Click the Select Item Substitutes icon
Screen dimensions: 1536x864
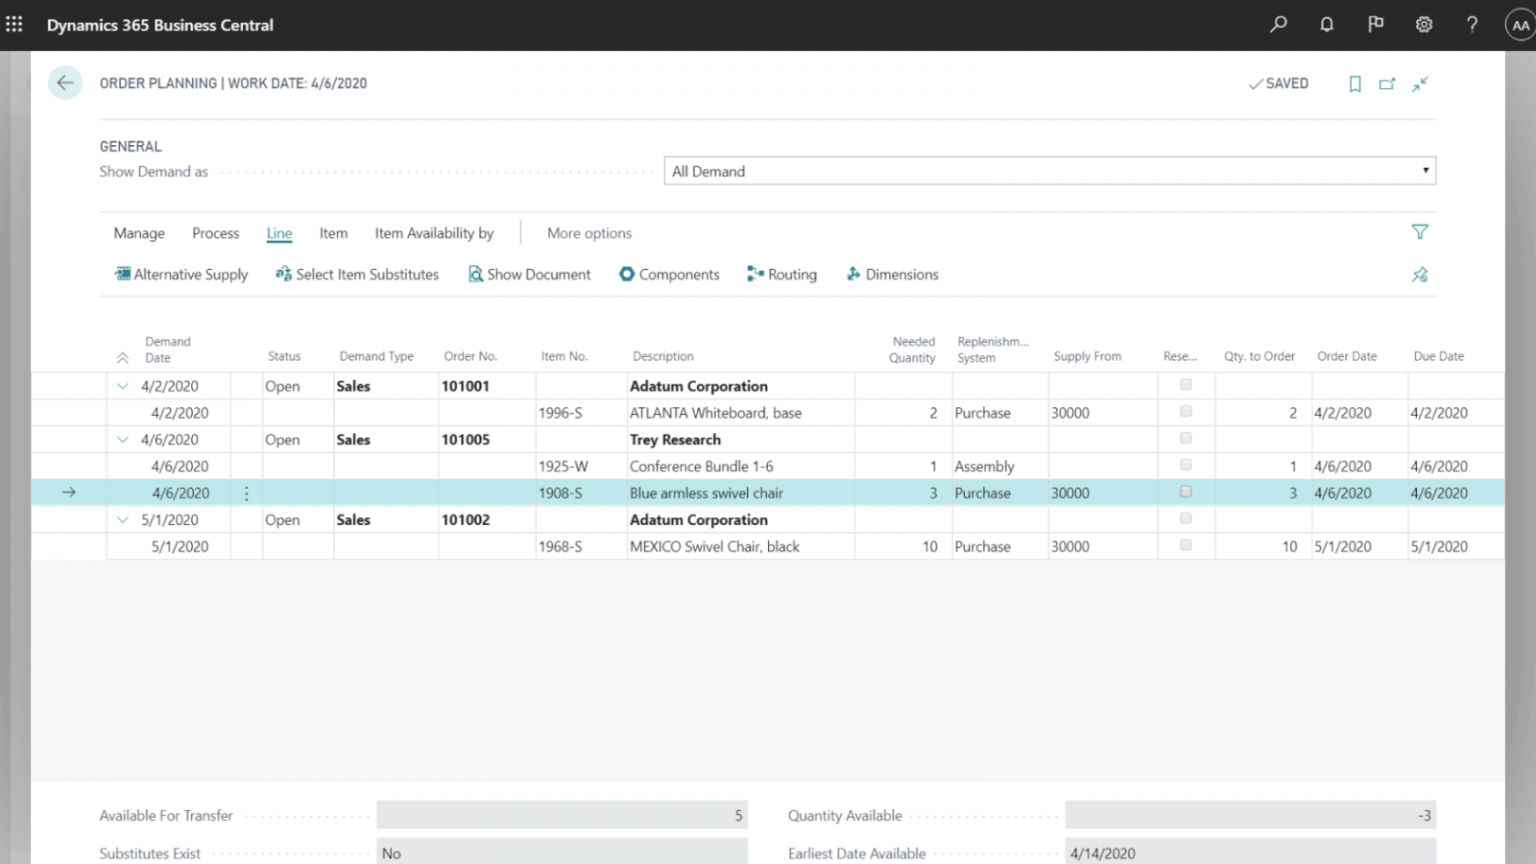[284, 274]
